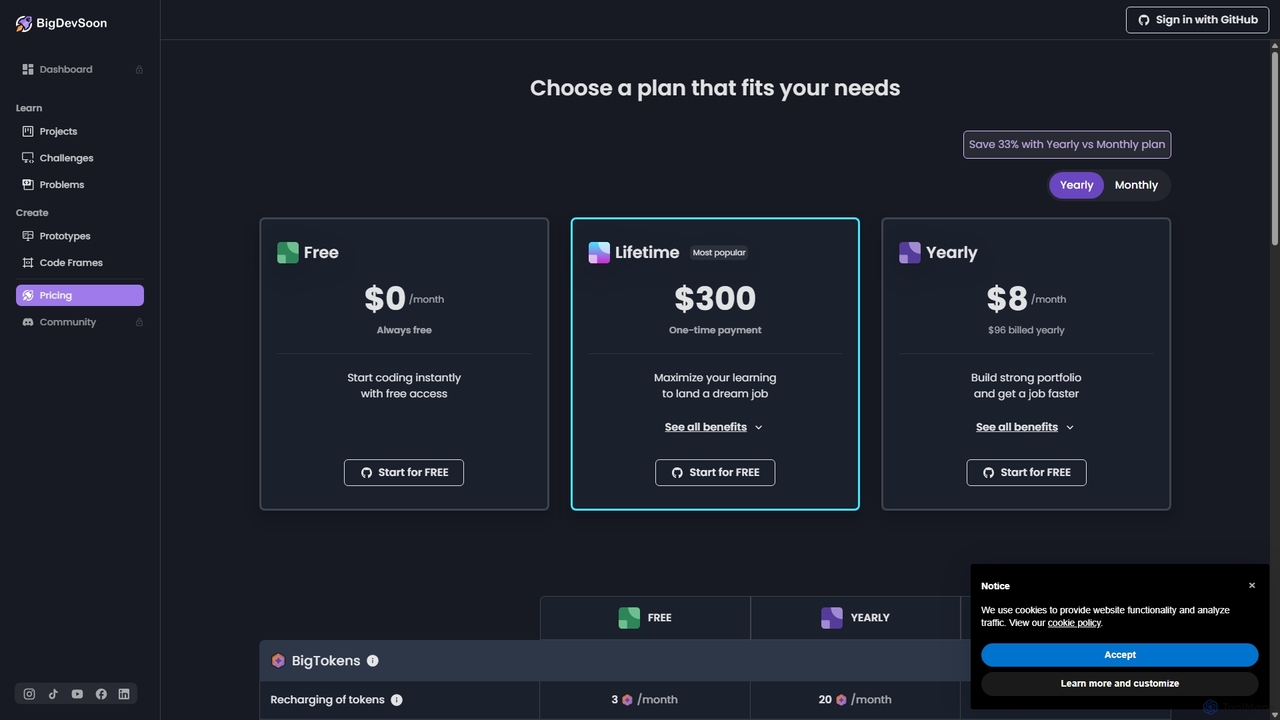Image resolution: width=1280 pixels, height=720 pixels.
Task: Click Start for FREE on Yearly plan
Action: coord(1026,472)
